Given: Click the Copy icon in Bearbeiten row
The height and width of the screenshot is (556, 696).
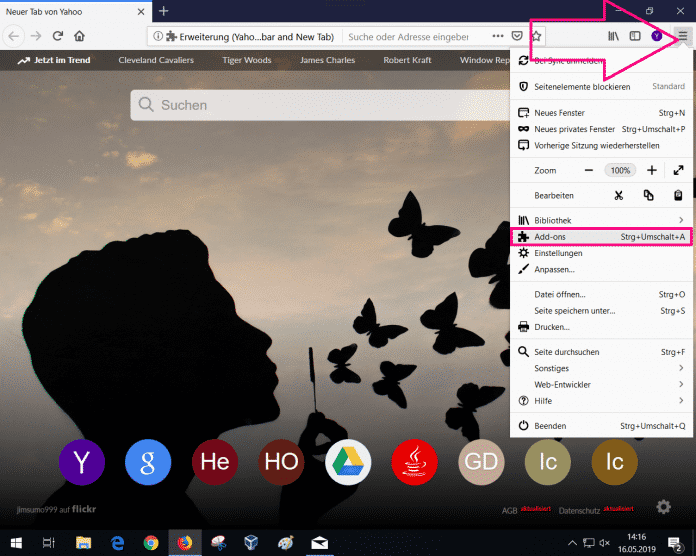Looking at the screenshot, I should coord(649,195).
